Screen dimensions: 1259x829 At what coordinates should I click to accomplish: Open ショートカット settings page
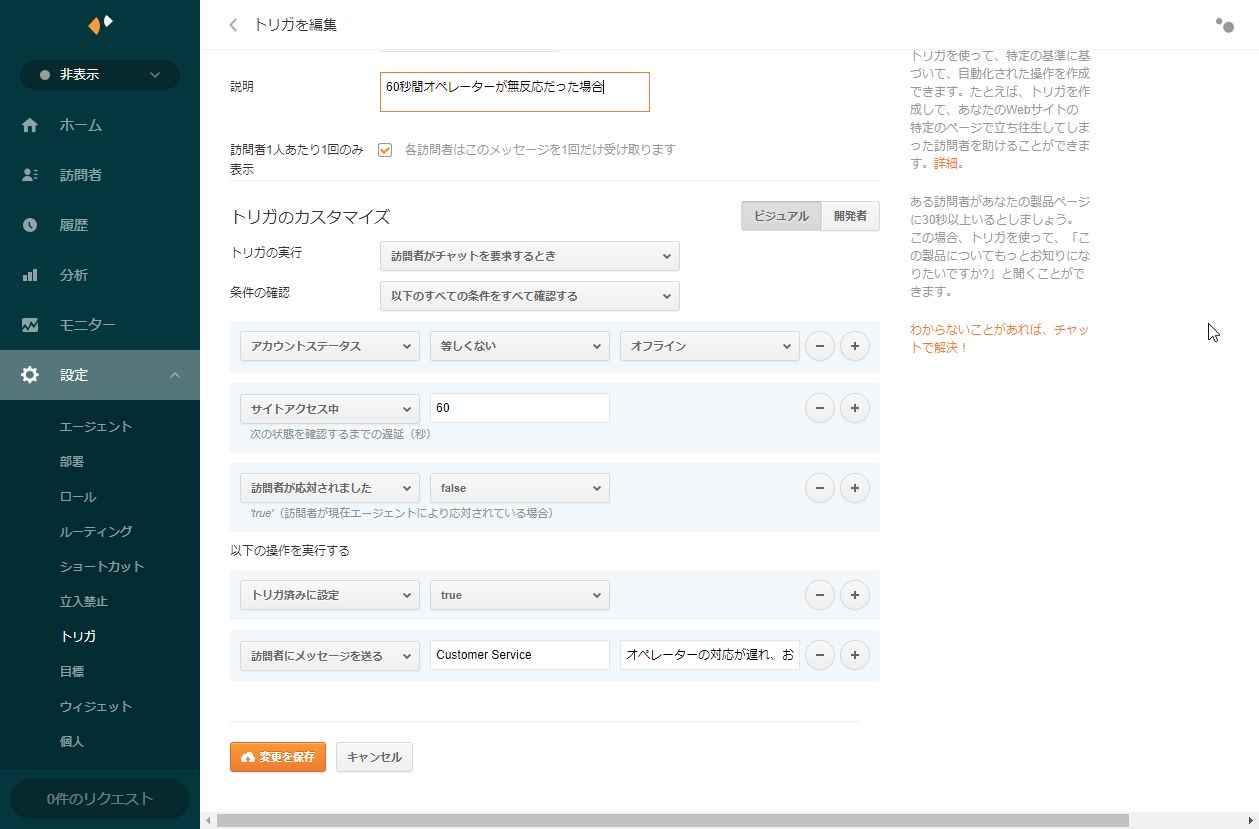(x=102, y=566)
